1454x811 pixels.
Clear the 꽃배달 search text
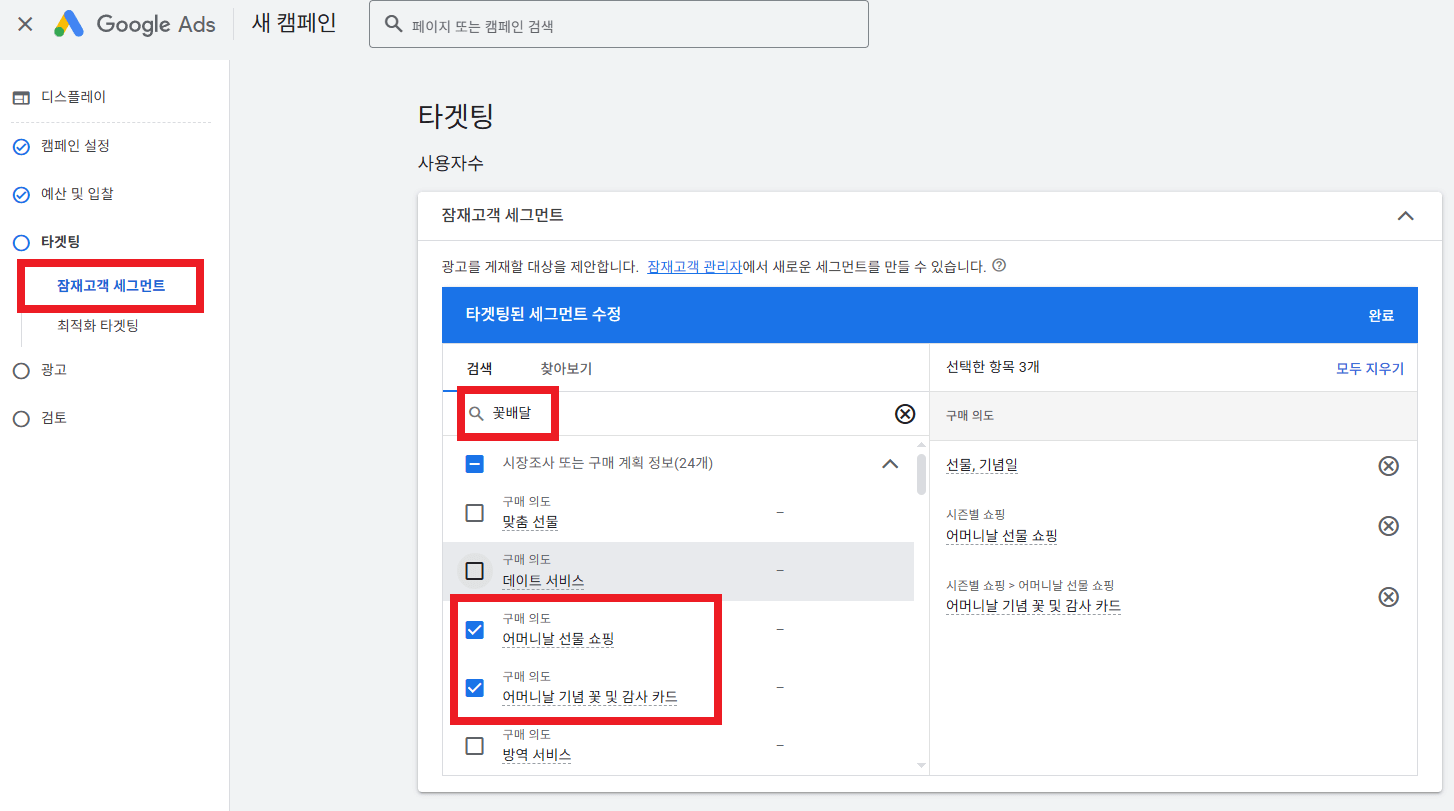point(905,414)
